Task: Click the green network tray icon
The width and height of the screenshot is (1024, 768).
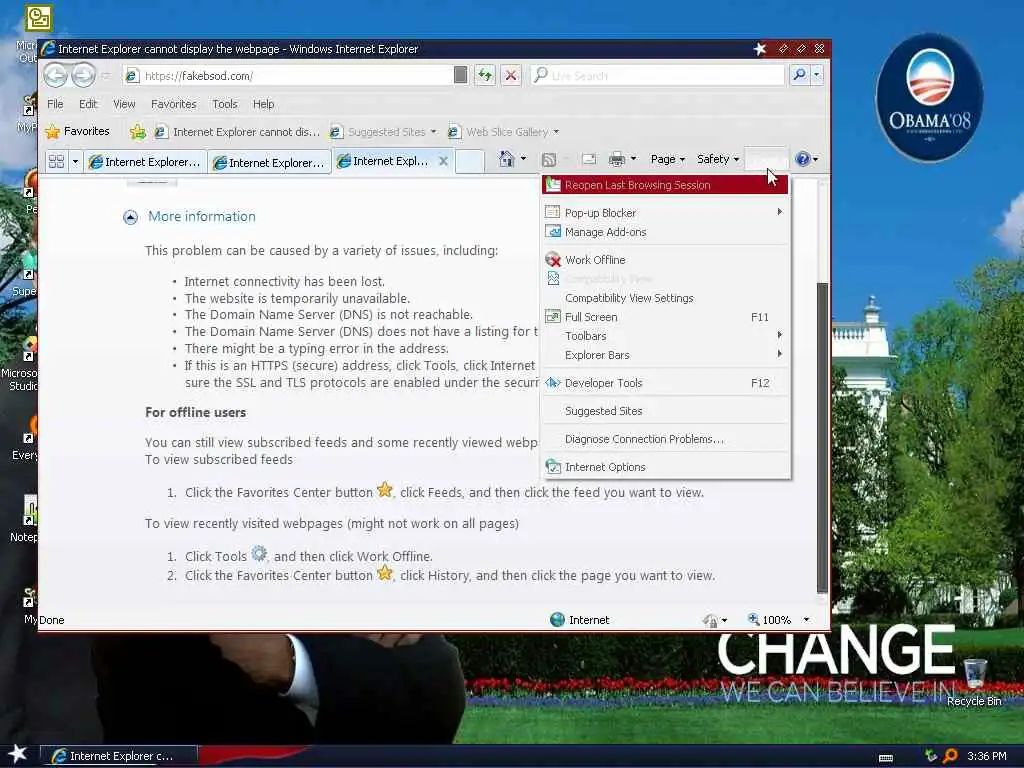Action: pos(931,756)
